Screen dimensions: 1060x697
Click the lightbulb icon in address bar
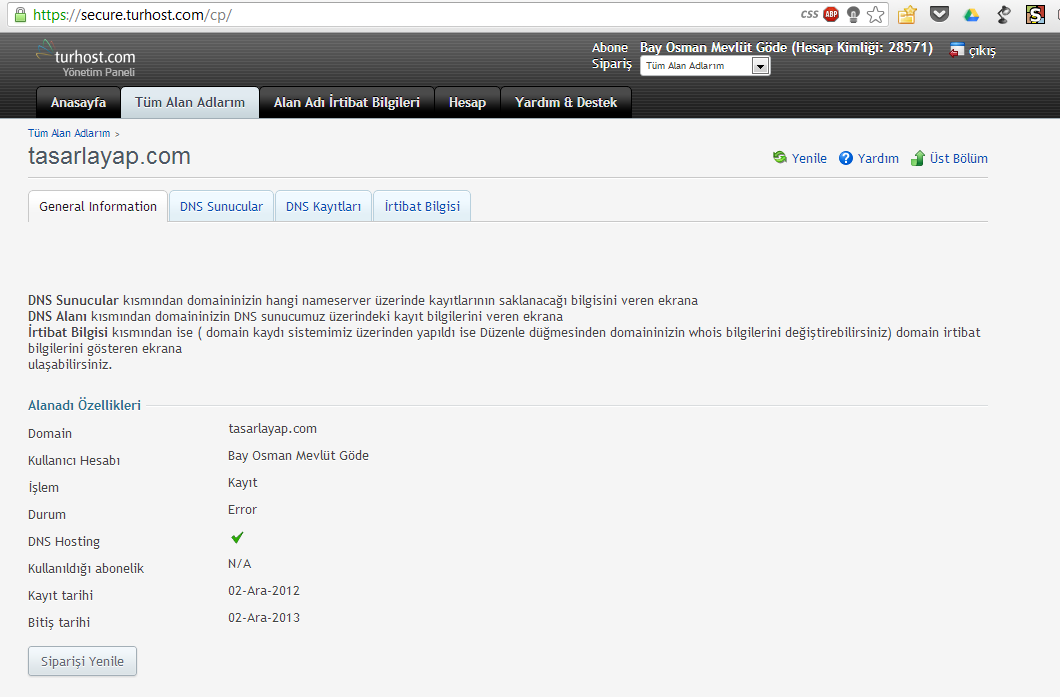(x=853, y=14)
